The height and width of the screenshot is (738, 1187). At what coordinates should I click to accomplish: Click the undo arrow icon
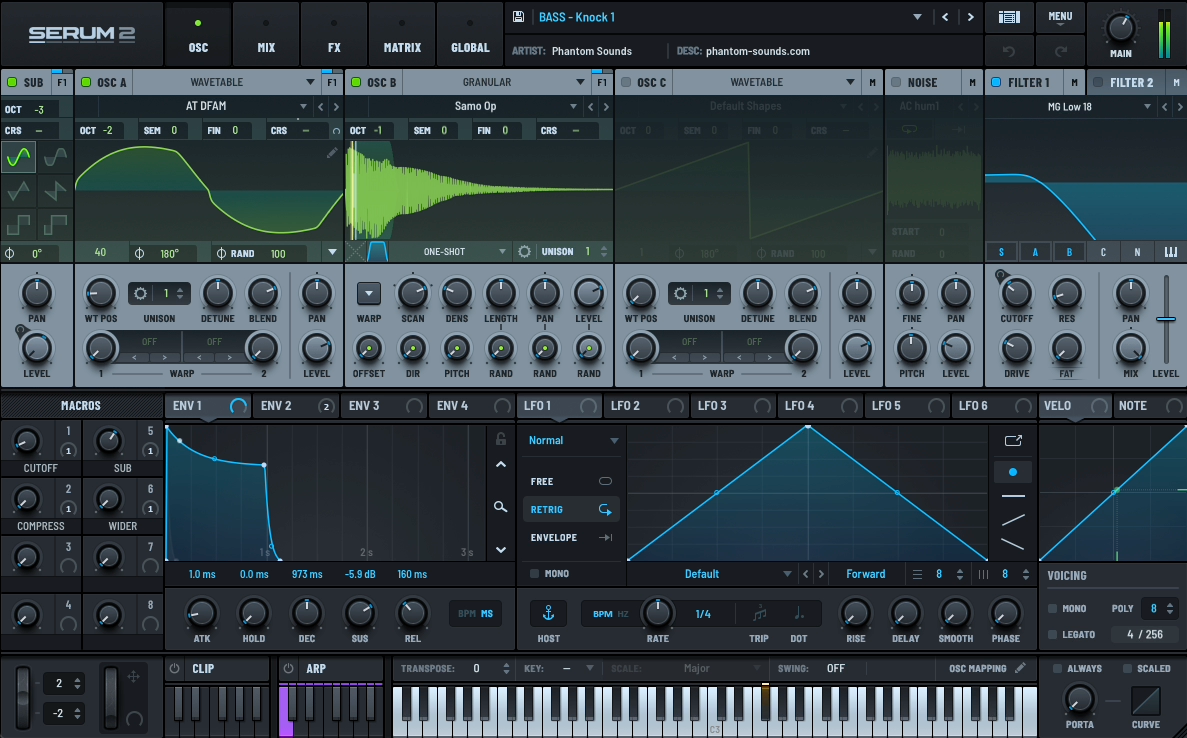(x=1009, y=50)
